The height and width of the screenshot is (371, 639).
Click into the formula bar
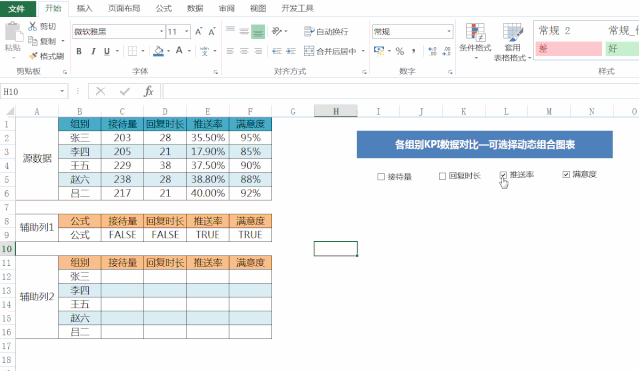click(x=401, y=91)
